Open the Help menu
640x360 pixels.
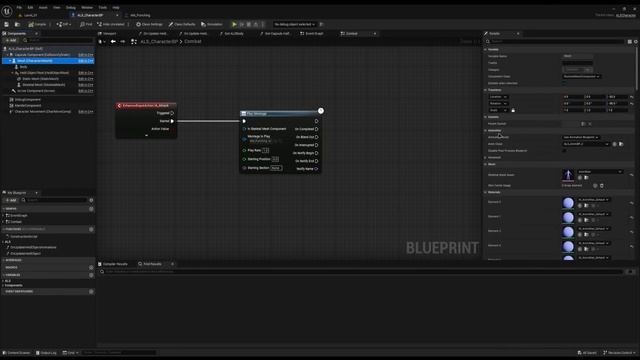tap(116, 7)
